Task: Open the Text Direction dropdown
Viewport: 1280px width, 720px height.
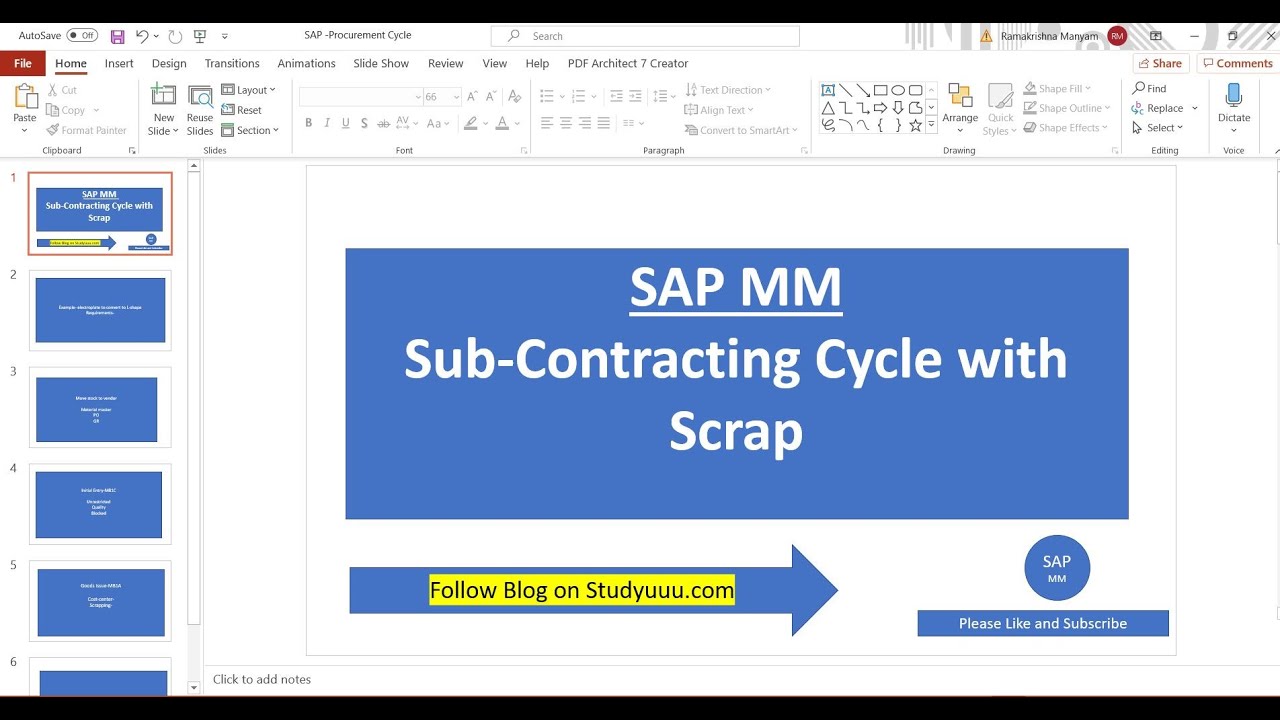Action: pos(728,90)
